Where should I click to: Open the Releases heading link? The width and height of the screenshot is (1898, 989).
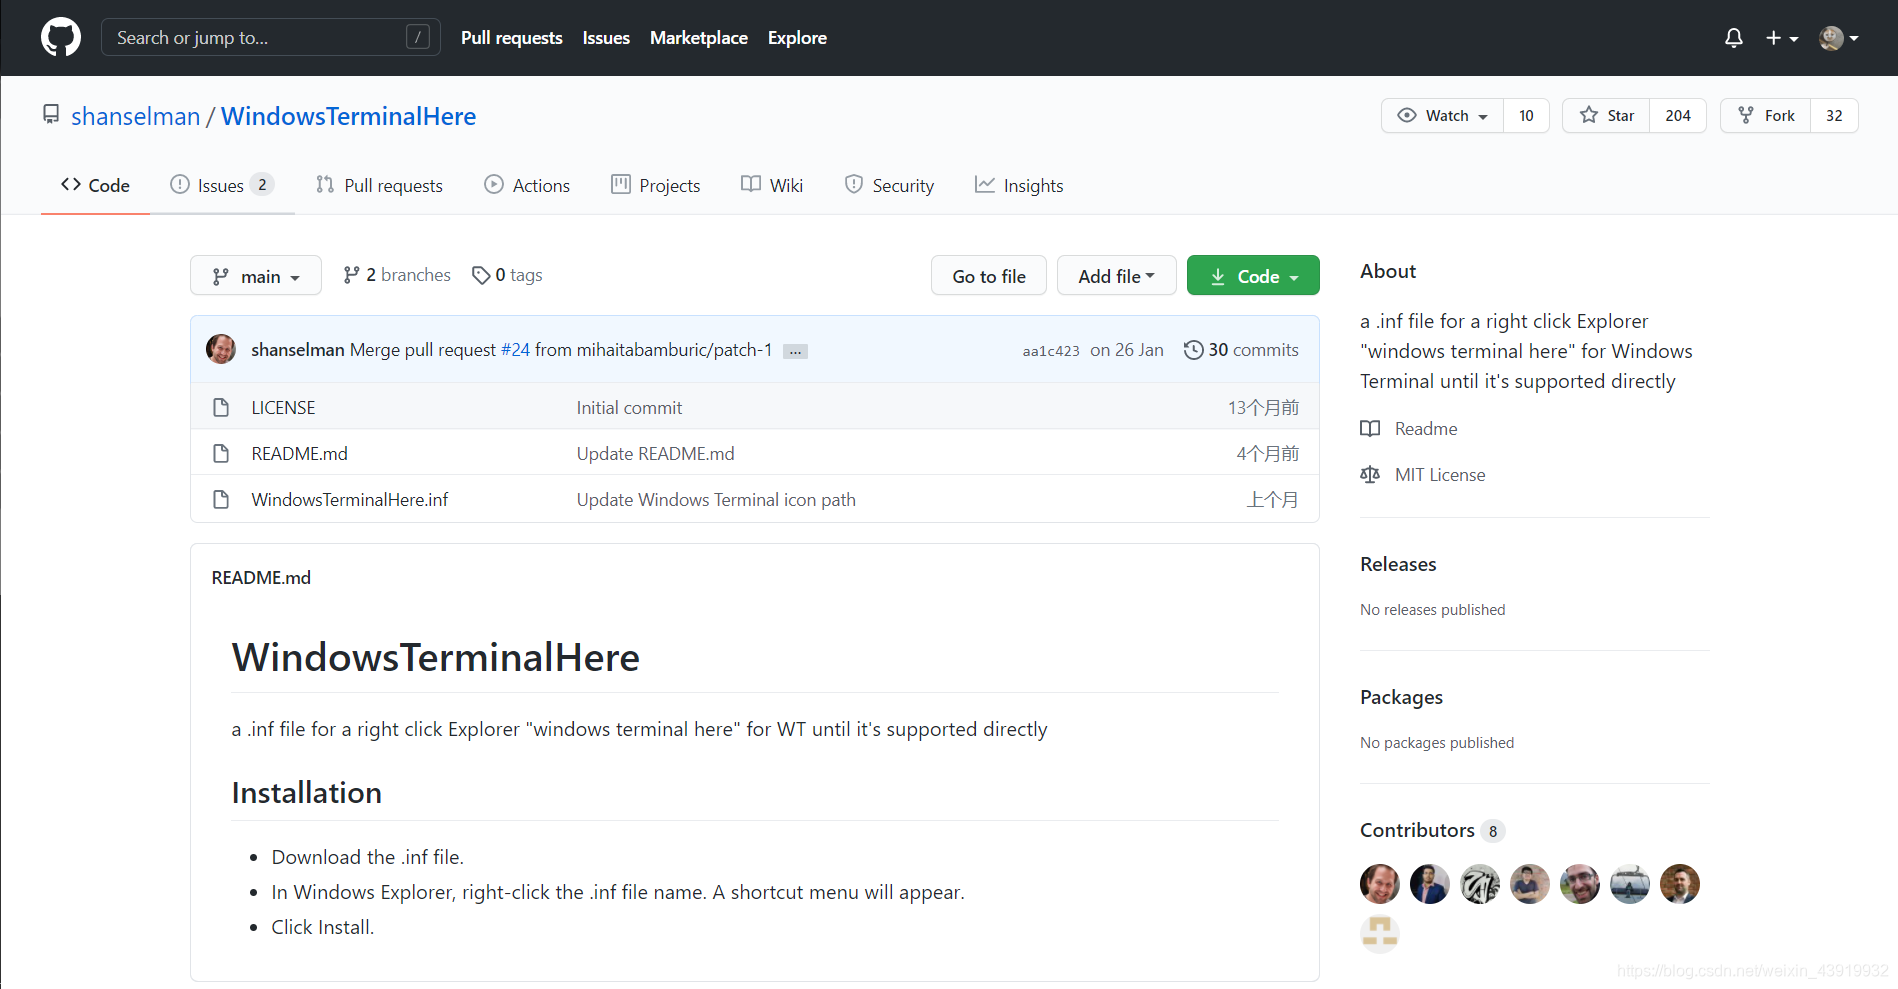[x=1398, y=564]
